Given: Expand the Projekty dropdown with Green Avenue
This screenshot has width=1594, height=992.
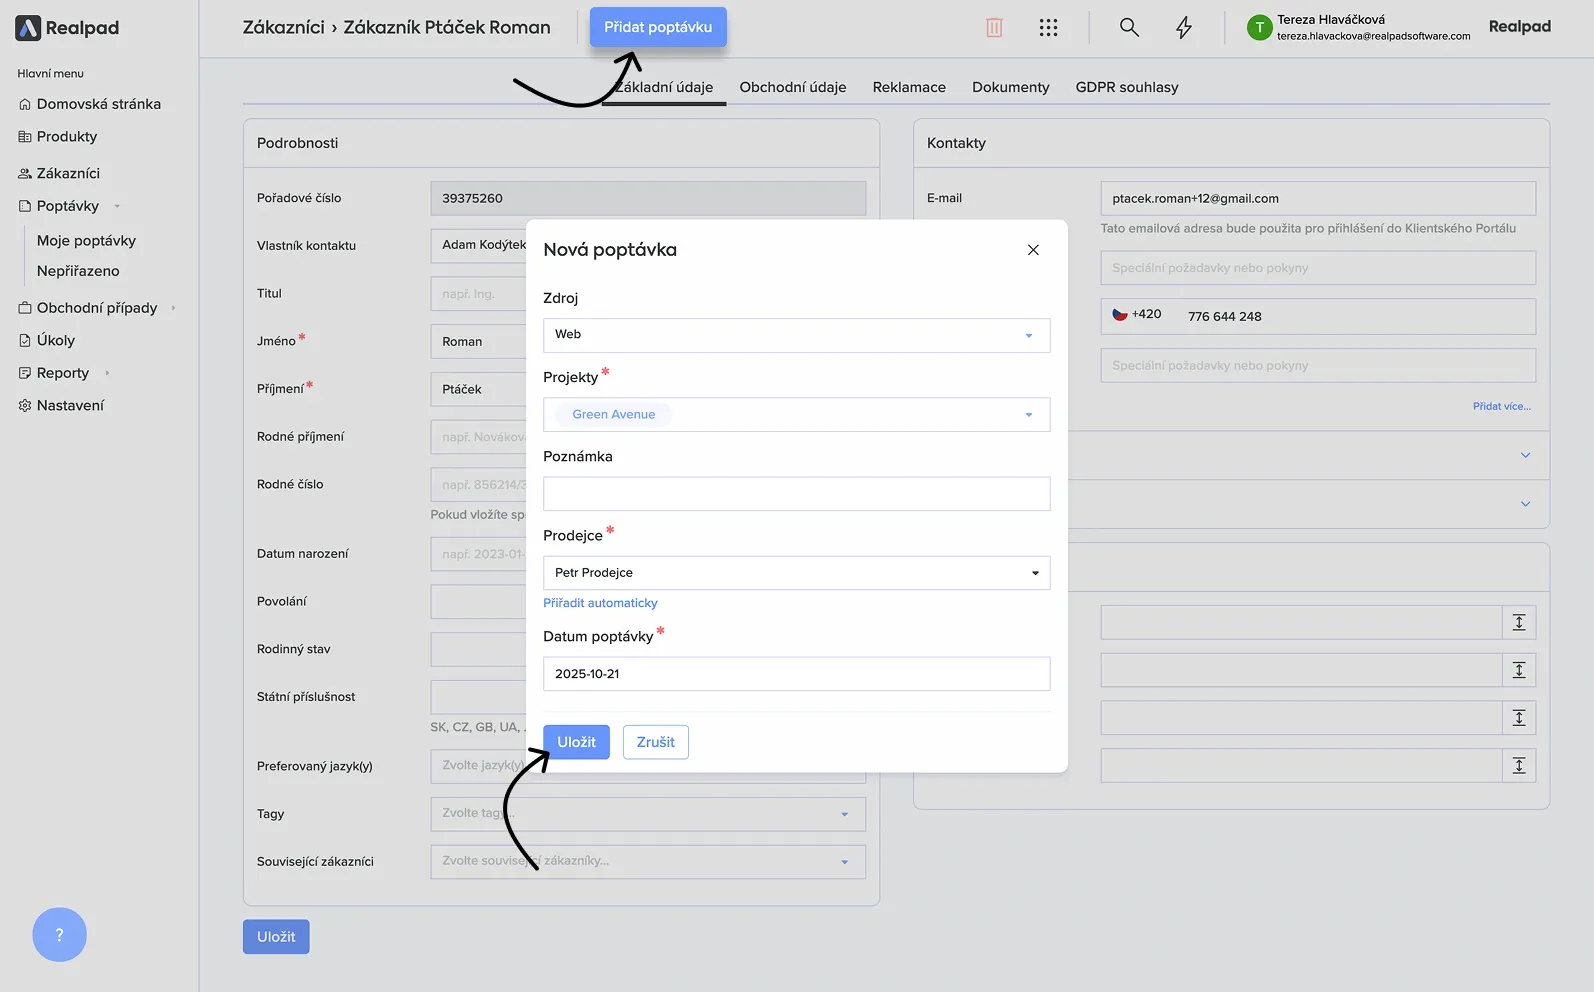Looking at the screenshot, I should pos(796,415).
